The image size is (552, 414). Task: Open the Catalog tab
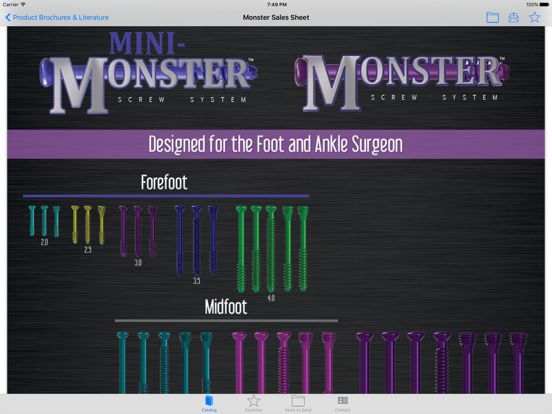tap(209, 403)
